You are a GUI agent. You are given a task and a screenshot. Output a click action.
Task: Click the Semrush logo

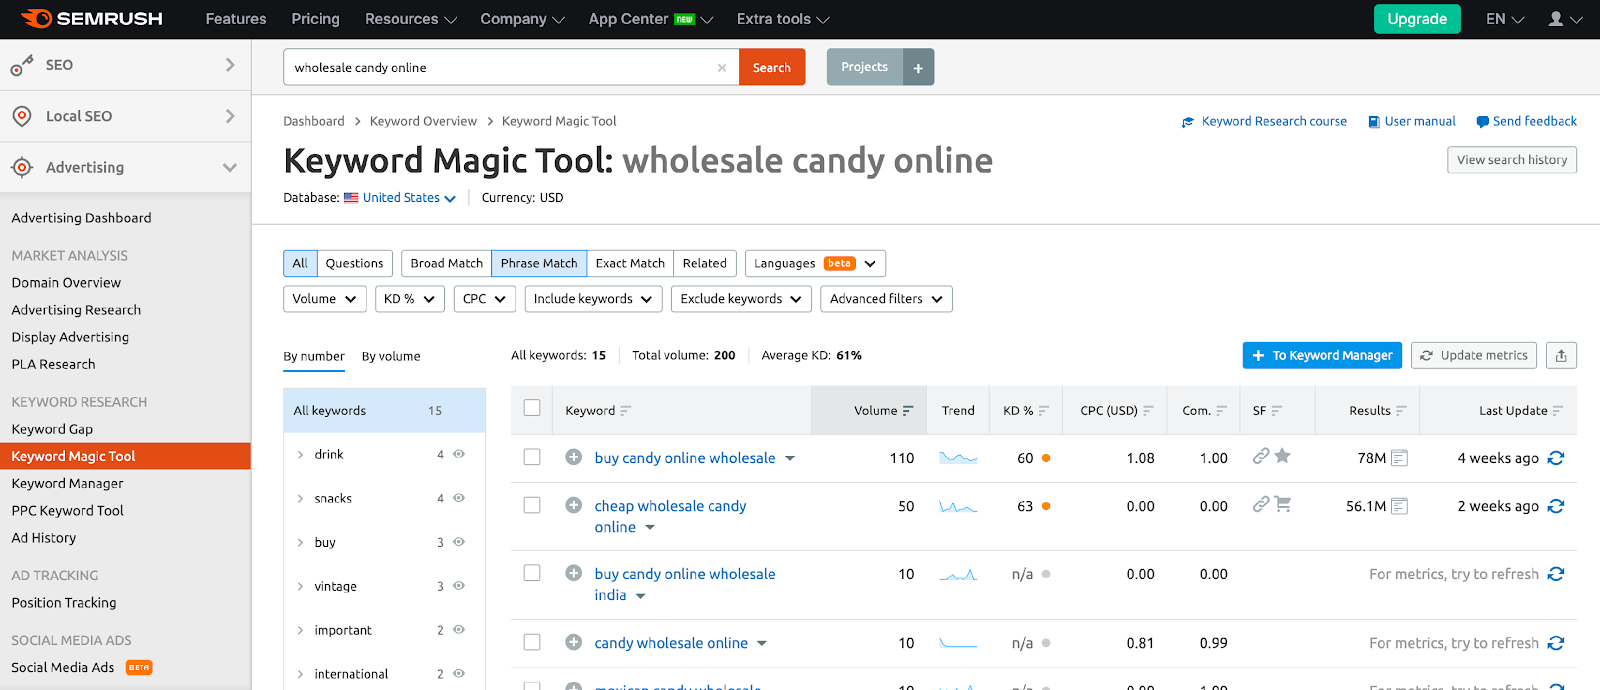click(x=91, y=19)
